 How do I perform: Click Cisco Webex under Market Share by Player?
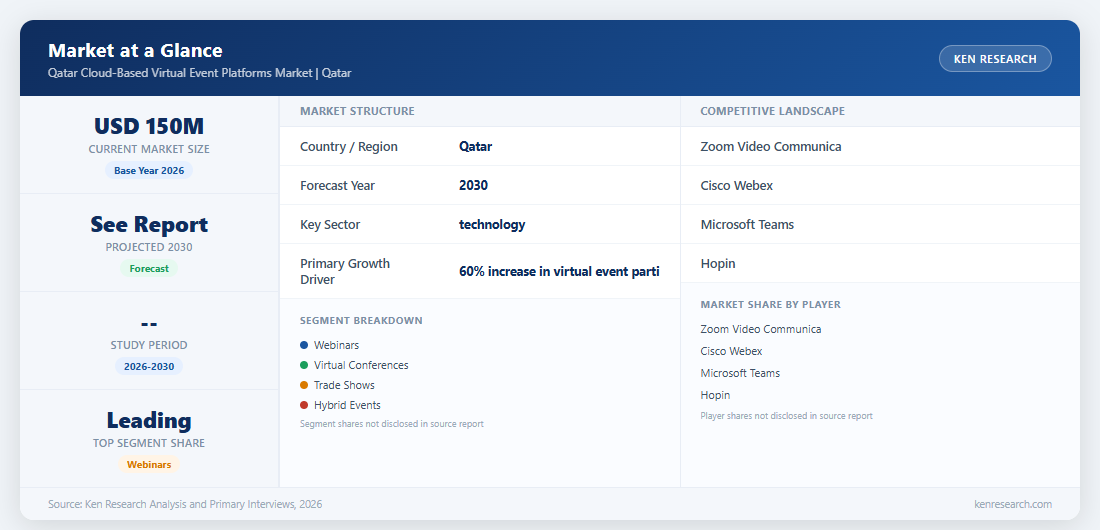tap(731, 351)
